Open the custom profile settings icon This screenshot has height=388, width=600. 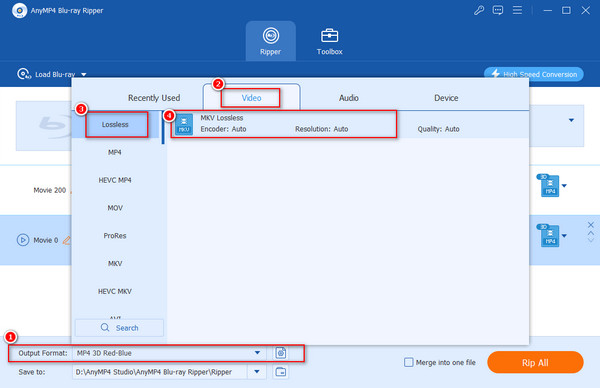(x=281, y=353)
